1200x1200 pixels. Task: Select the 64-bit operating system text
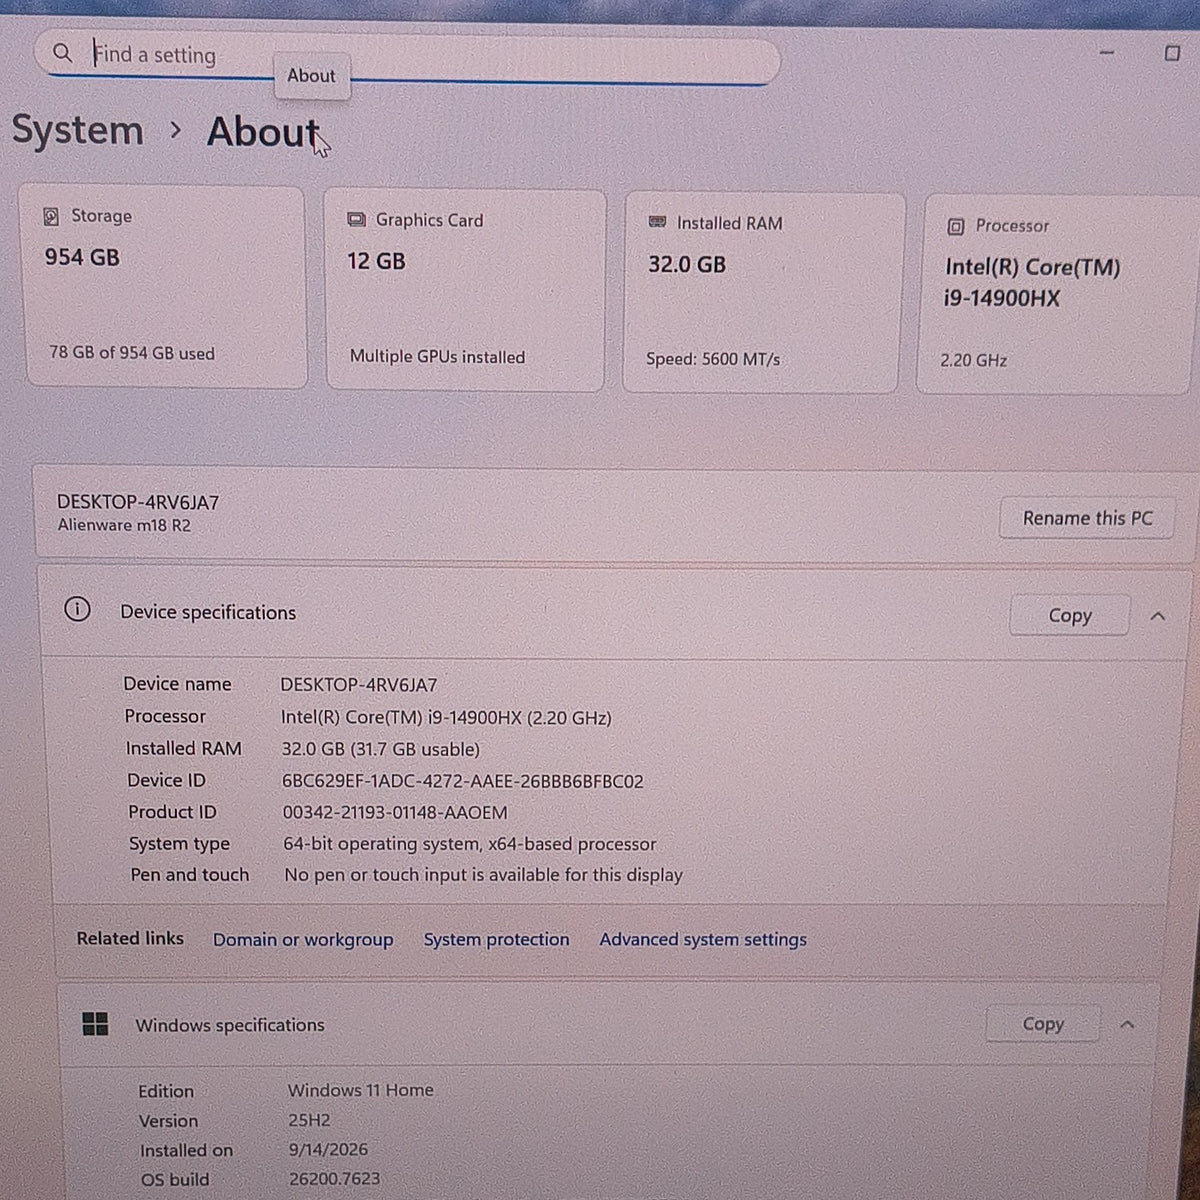pyautogui.click(x=470, y=844)
